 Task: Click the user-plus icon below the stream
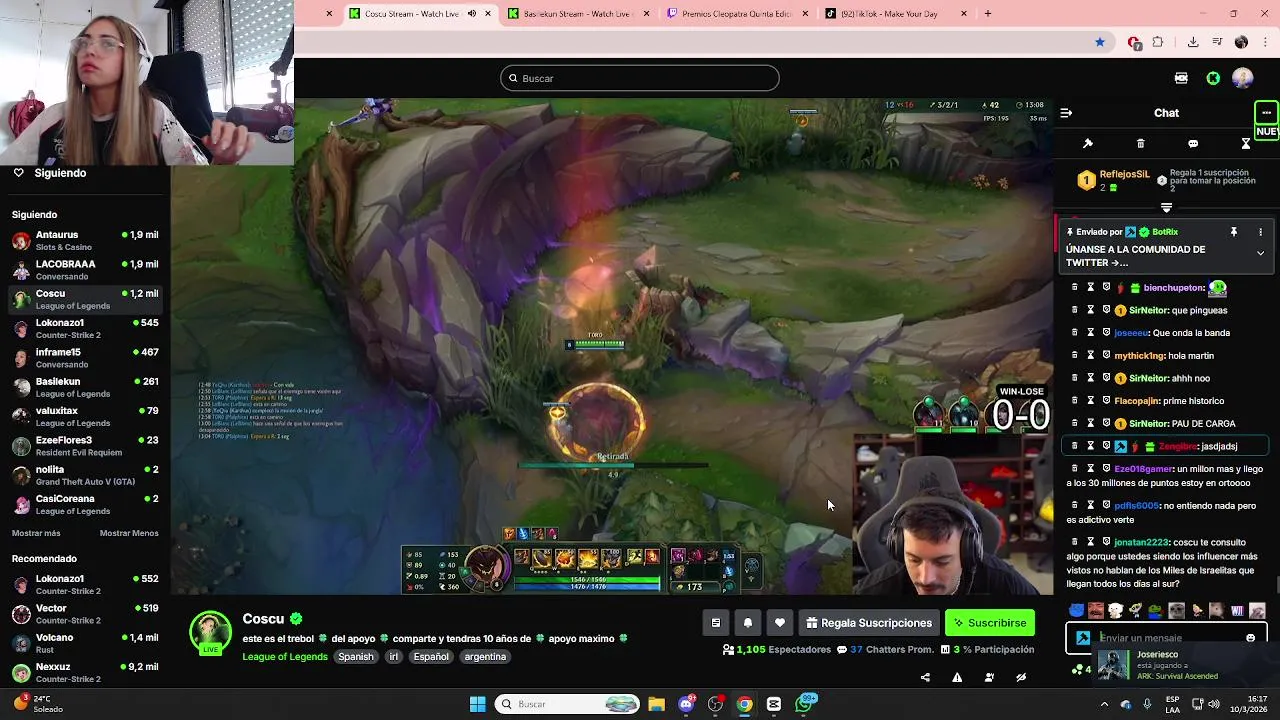point(989,677)
